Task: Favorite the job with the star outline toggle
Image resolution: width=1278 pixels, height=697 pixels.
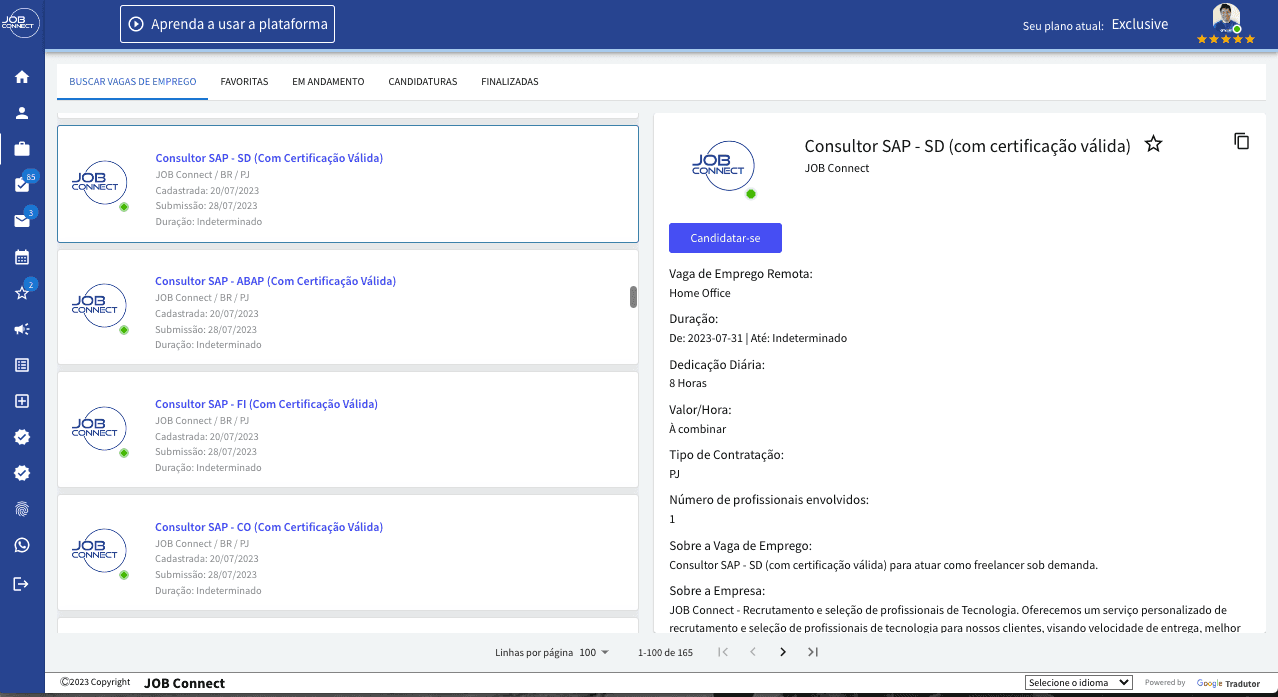Action: [1153, 144]
